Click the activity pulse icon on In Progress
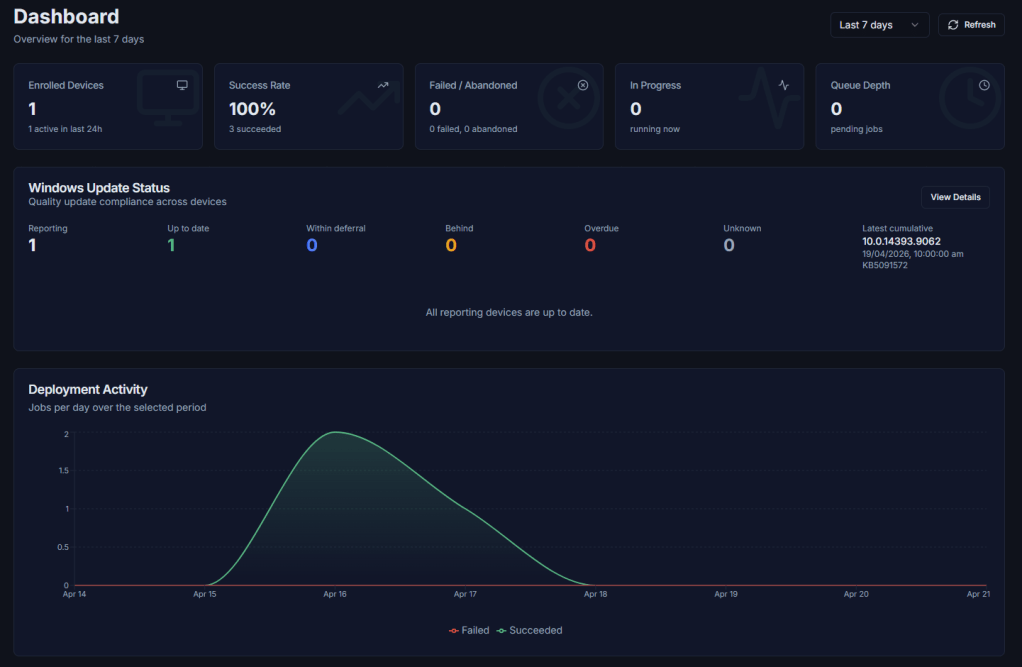 [x=784, y=85]
